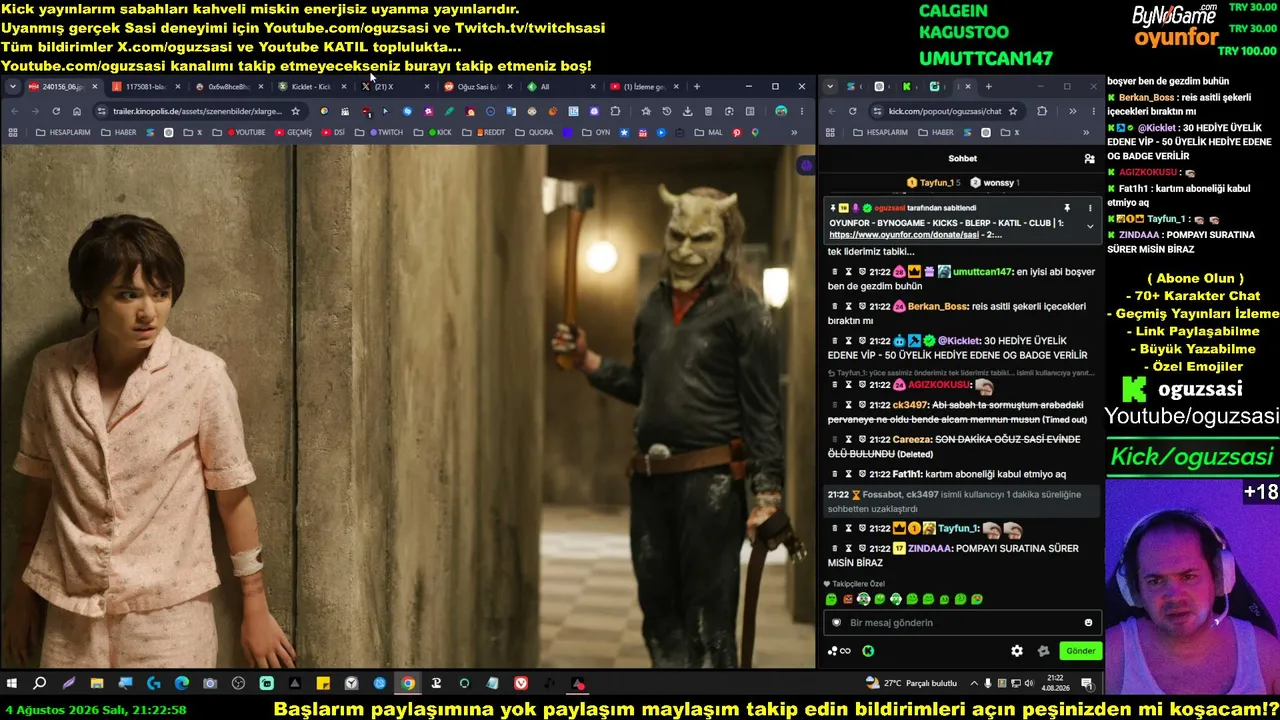This screenshot has width=1280, height=720.
Task: Open File Explorer from the taskbar
Action: 97,684
